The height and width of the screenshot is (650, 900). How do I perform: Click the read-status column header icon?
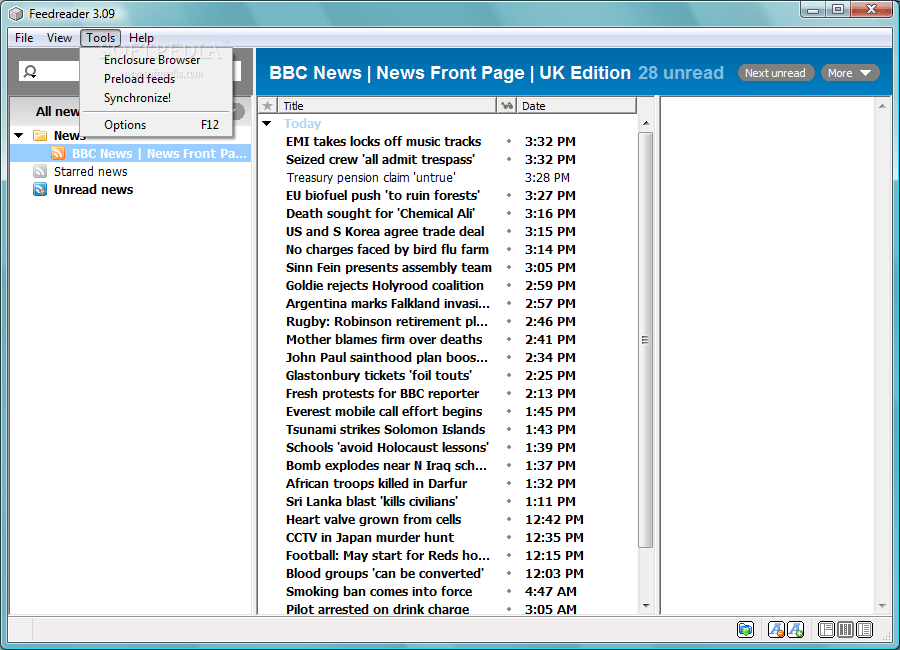(x=506, y=106)
